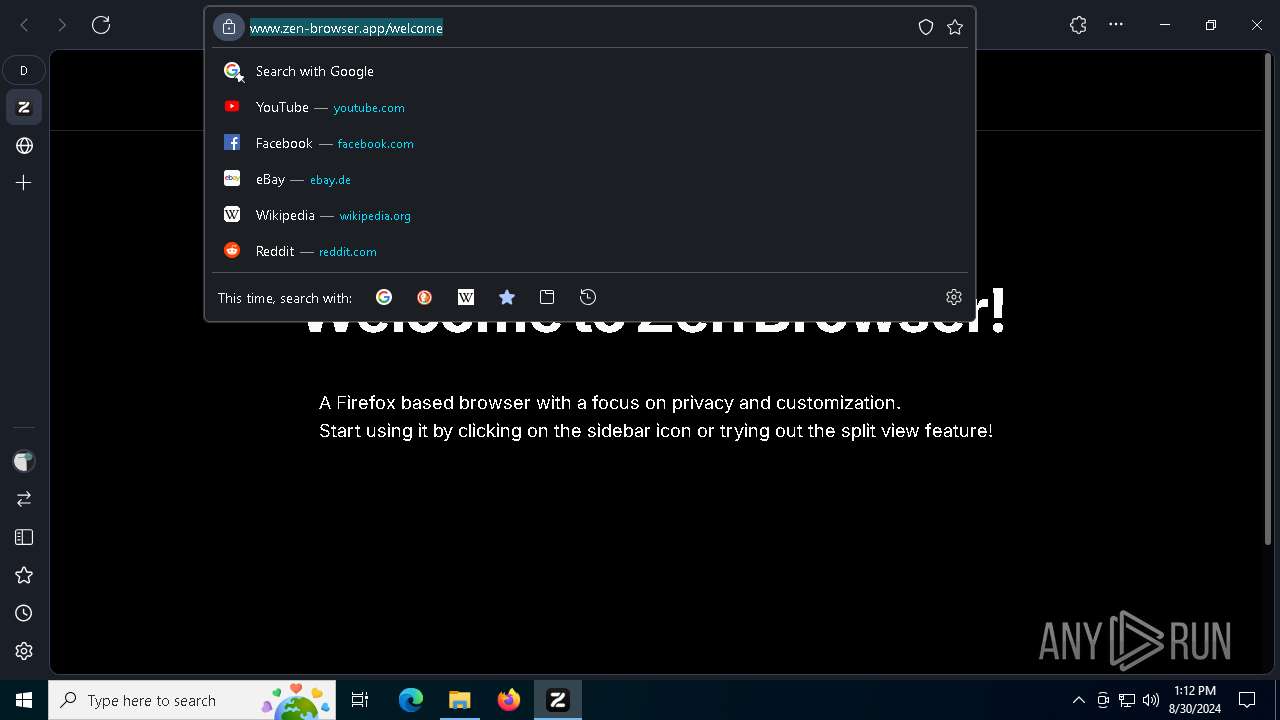Open search settings gear in urlbar
The height and width of the screenshot is (720, 1280).
(954, 297)
